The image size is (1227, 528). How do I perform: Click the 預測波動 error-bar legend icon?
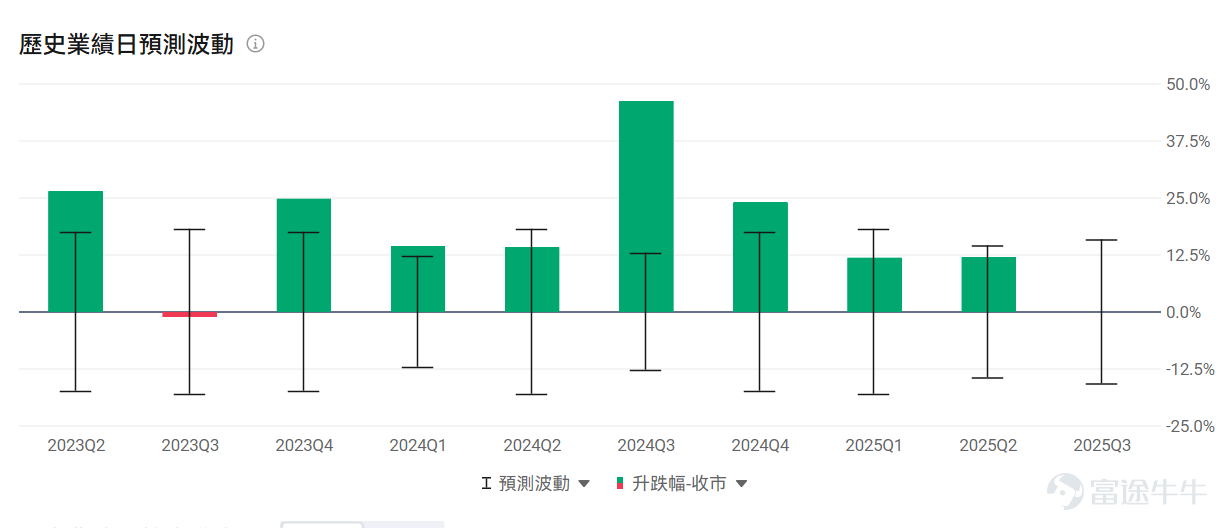point(487,483)
